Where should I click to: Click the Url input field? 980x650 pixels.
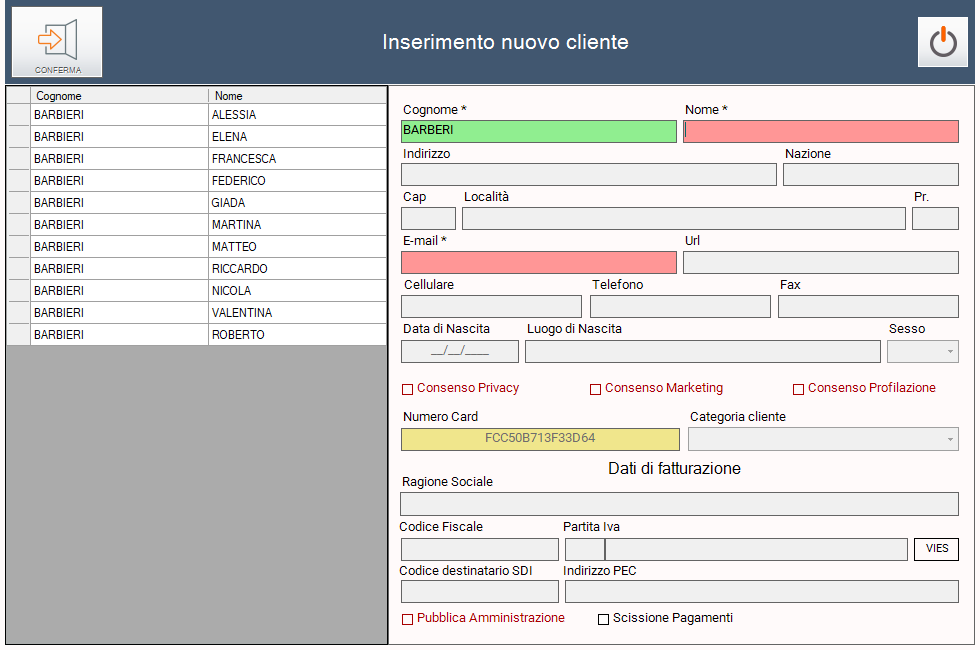pyautogui.click(x=821, y=262)
